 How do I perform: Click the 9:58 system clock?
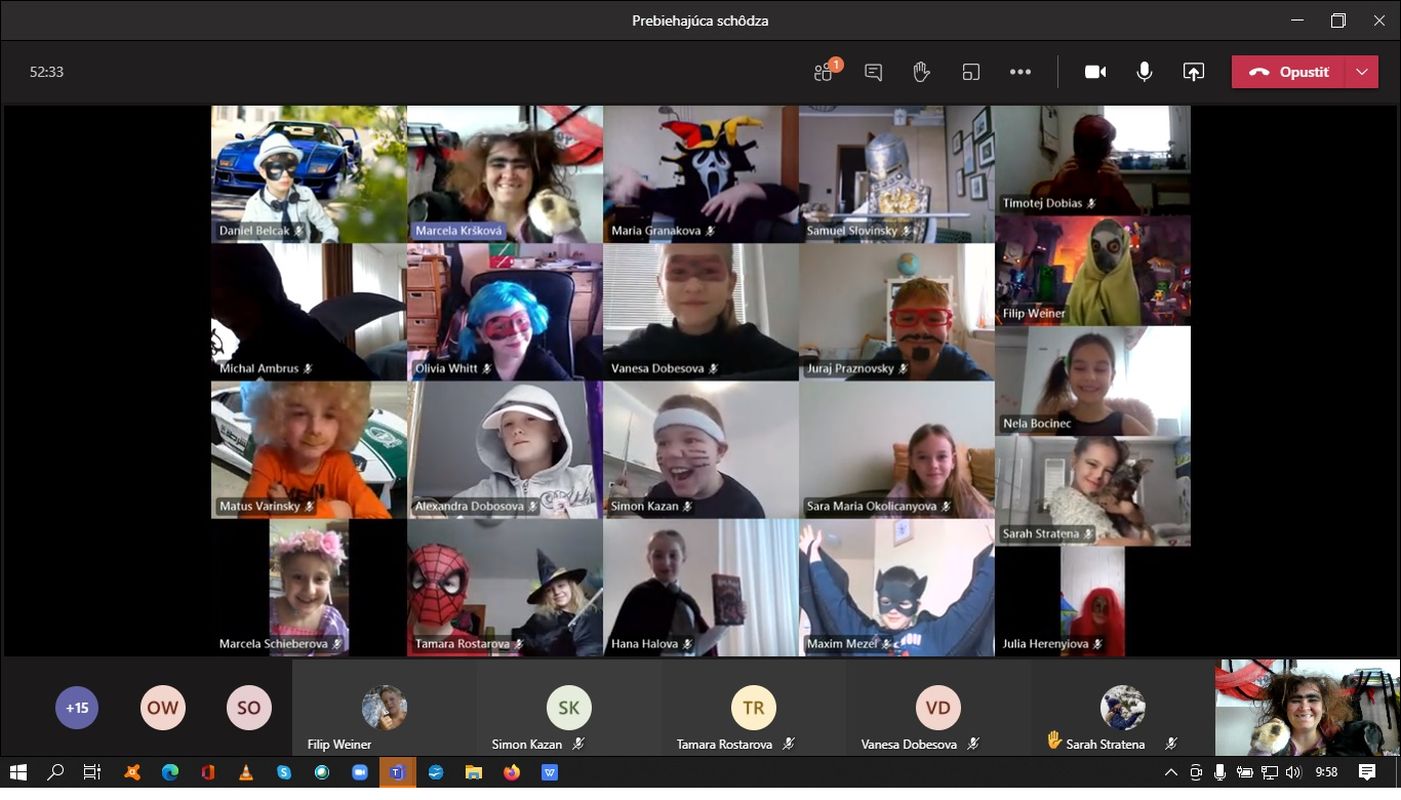click(x=1327, y=772)
